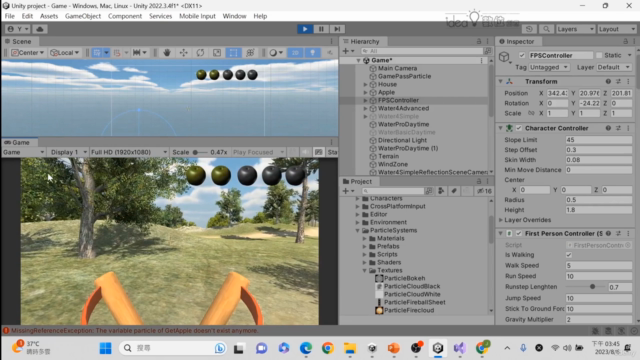Open the GameObject menu
Viewport: 640px width, 360px height.
tap(83, 16)
